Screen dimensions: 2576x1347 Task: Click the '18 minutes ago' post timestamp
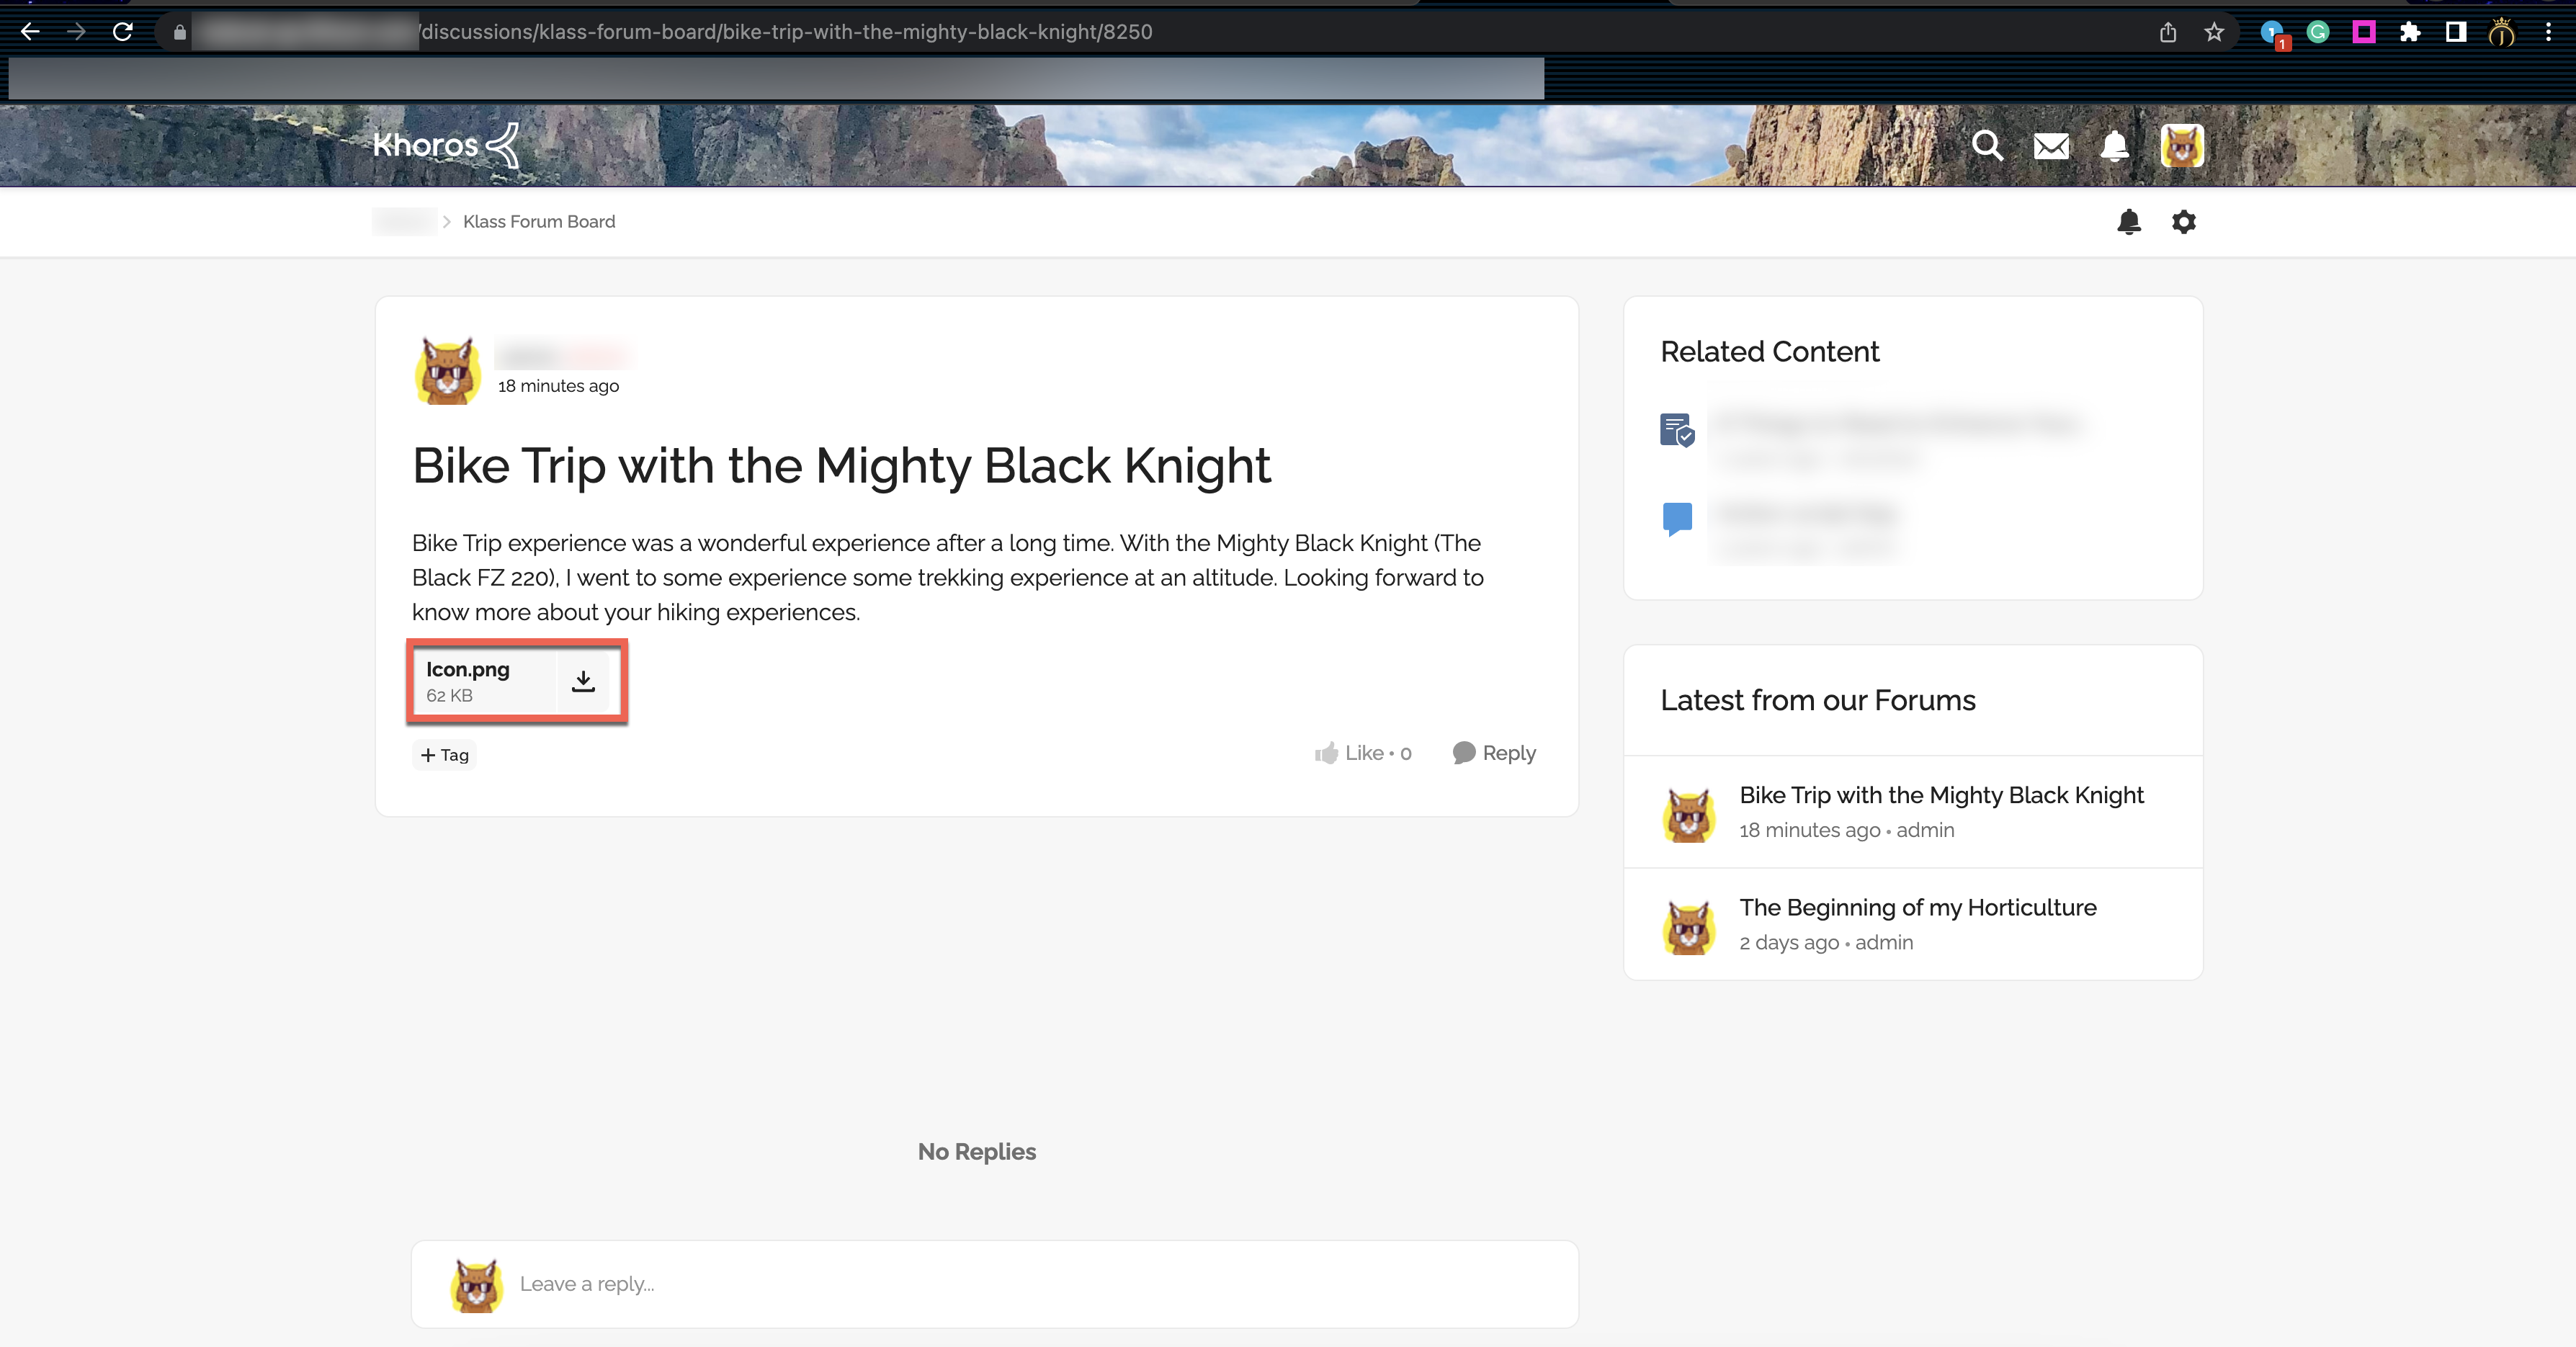point(558,386)
